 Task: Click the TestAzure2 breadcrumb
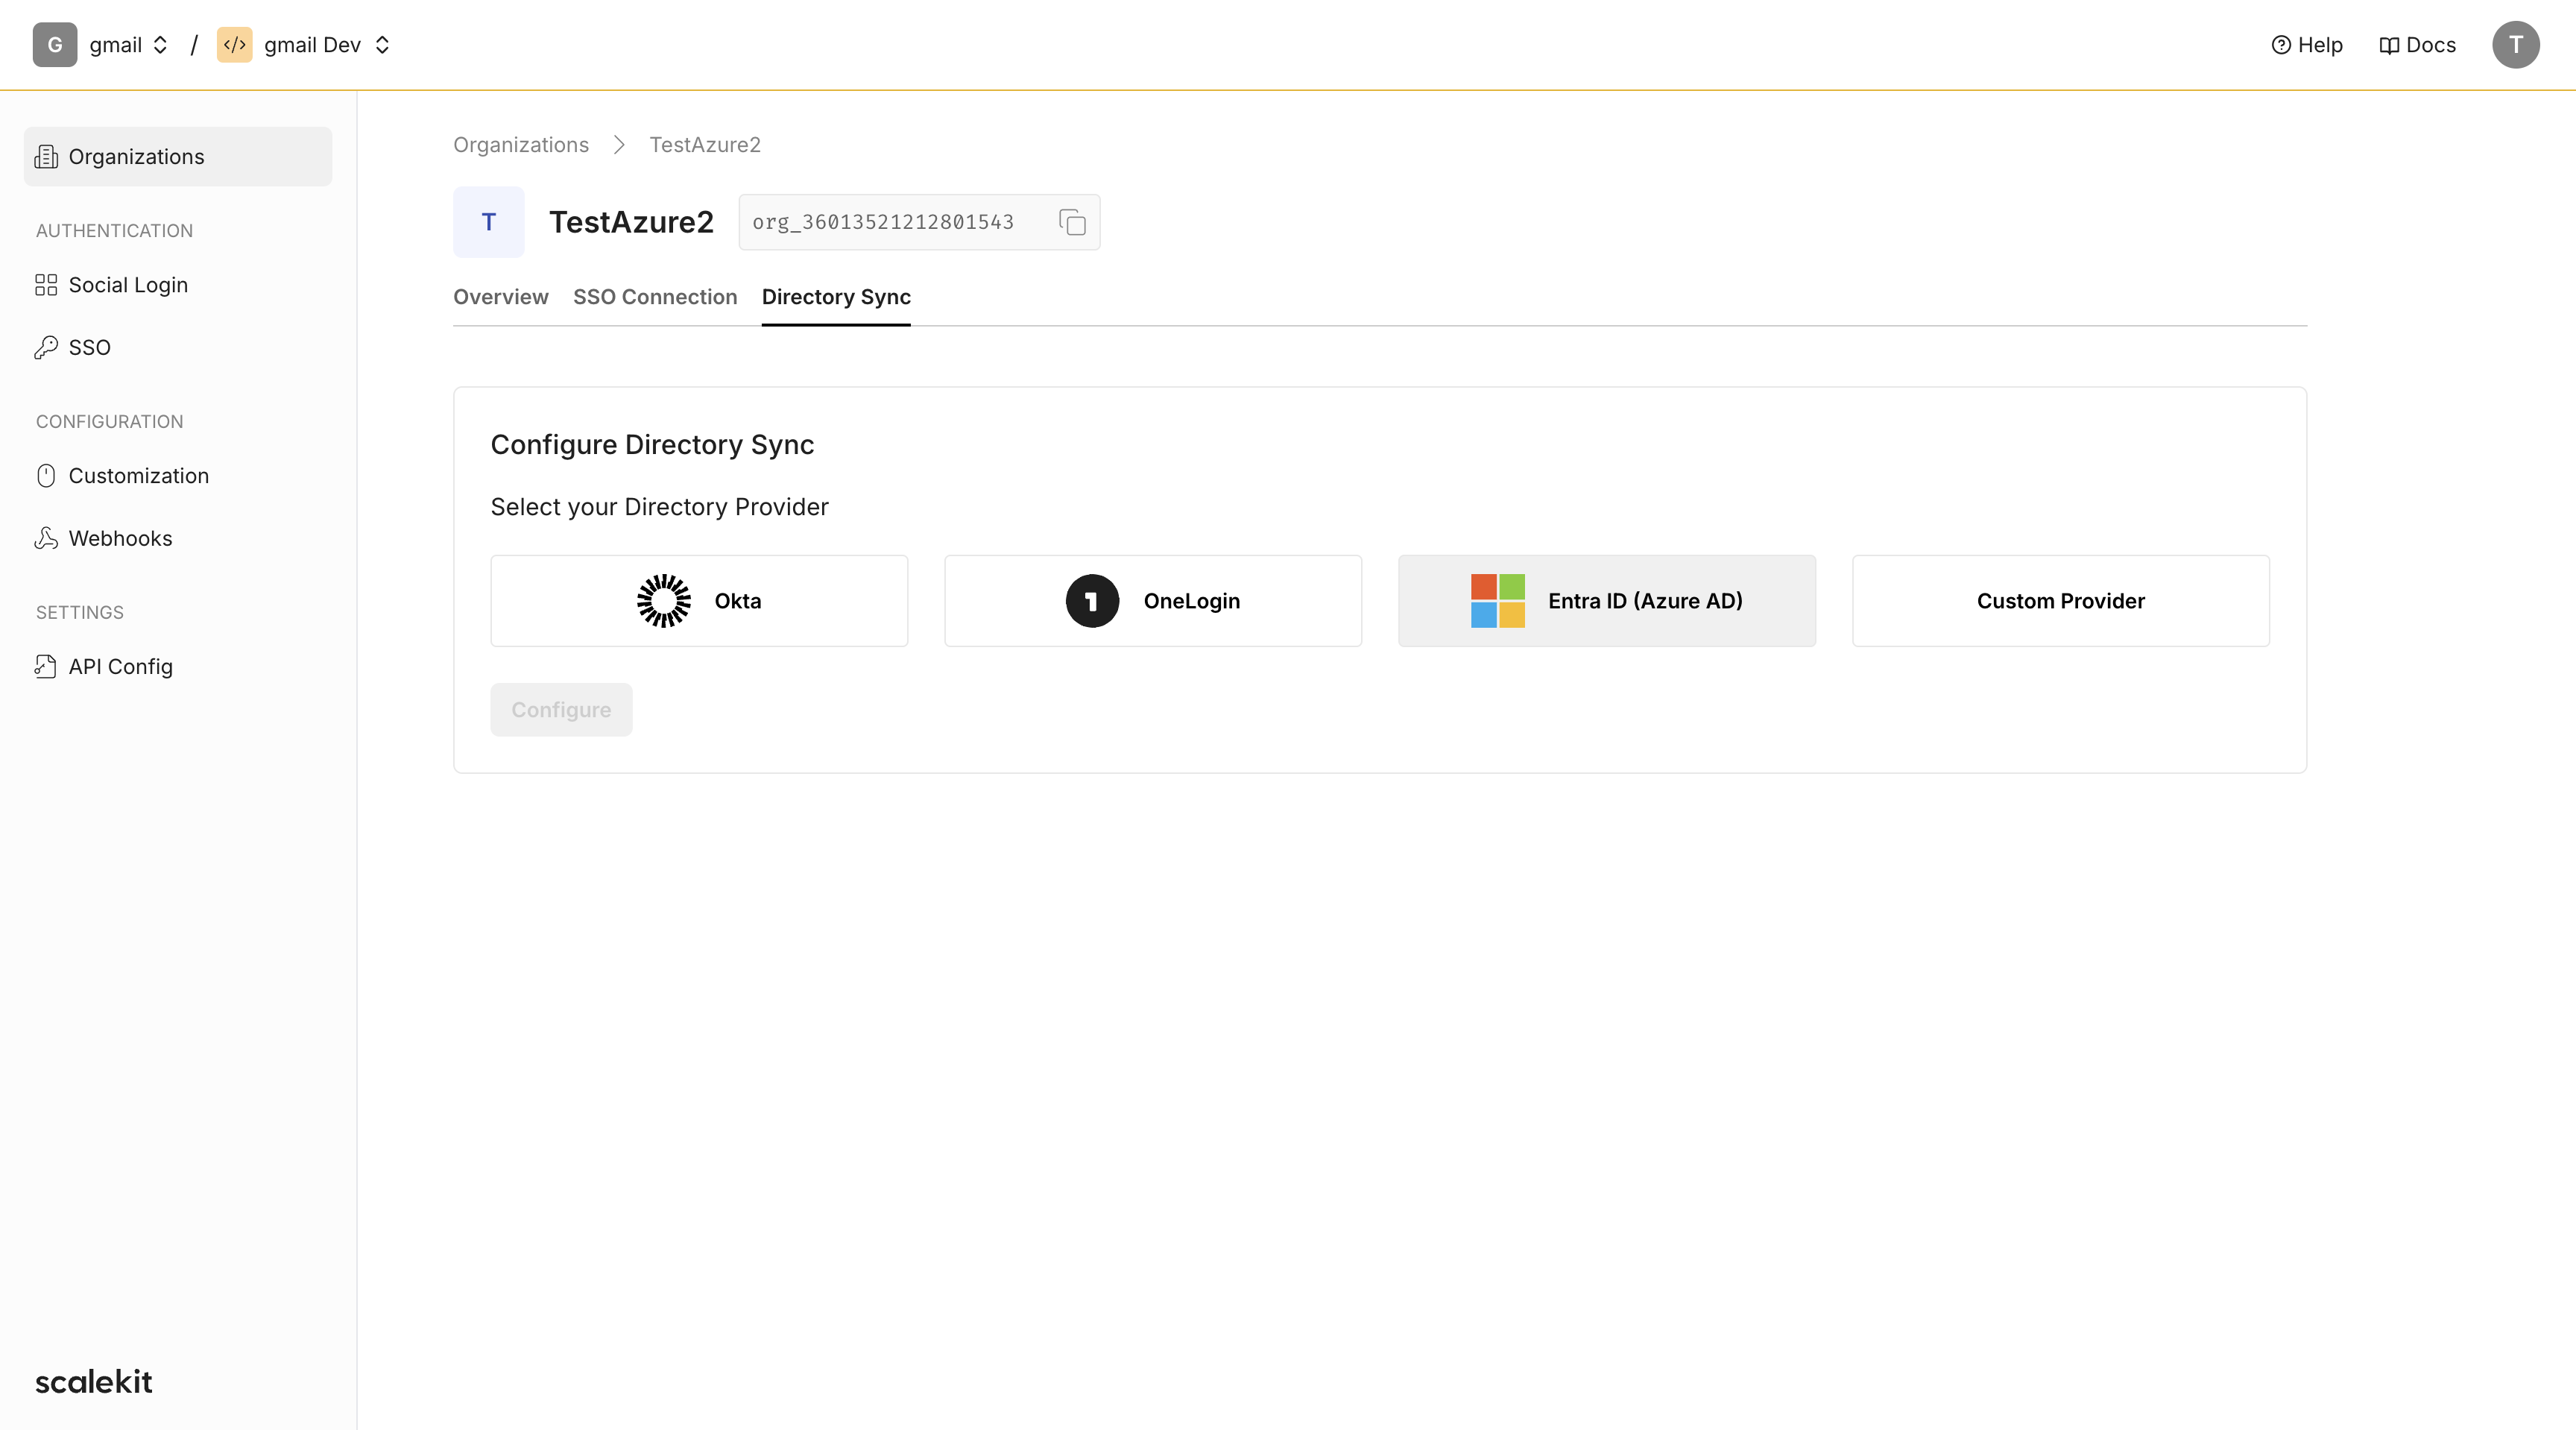pos(705,145)
